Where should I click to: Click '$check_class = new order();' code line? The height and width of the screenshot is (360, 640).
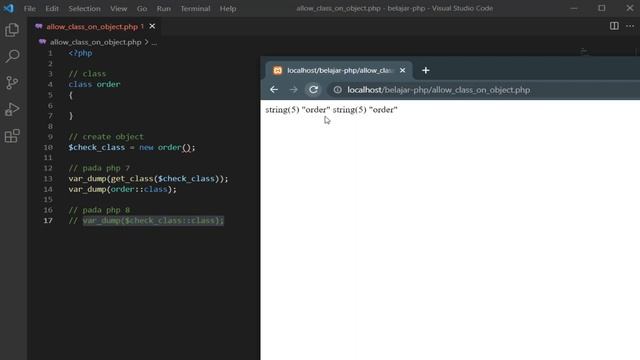pyautogui.click(x=132, y=147)
